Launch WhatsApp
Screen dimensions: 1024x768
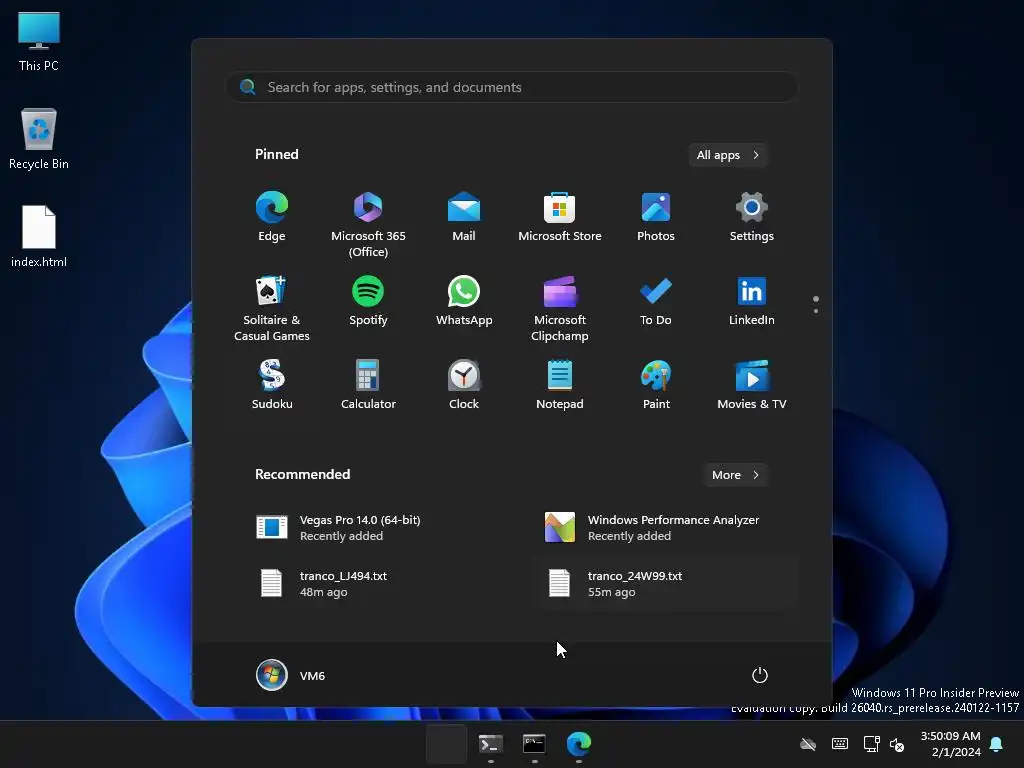coord(464,301)
